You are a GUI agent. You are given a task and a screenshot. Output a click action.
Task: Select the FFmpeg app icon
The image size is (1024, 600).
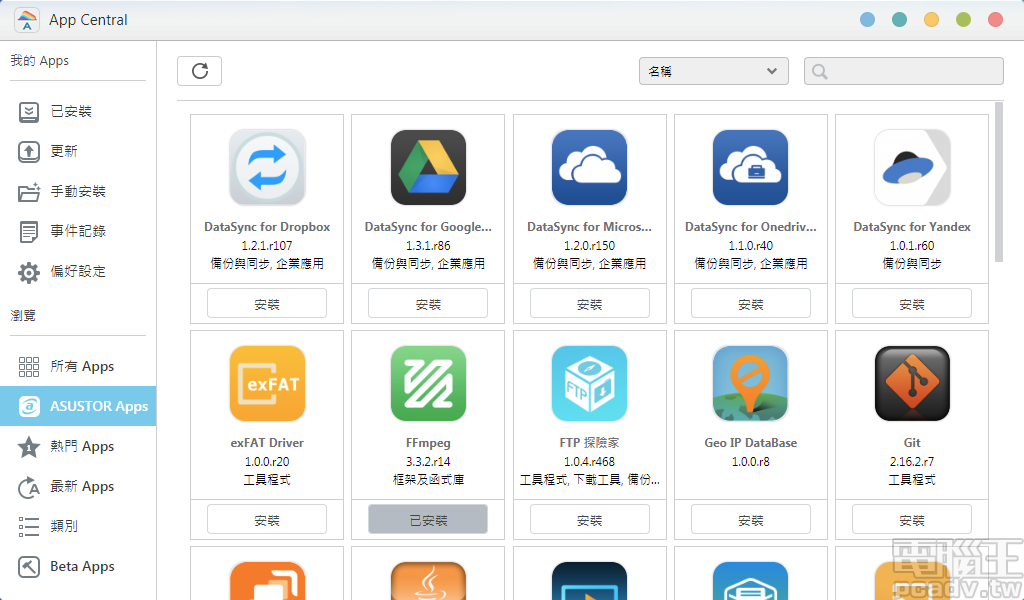(428, 383)
